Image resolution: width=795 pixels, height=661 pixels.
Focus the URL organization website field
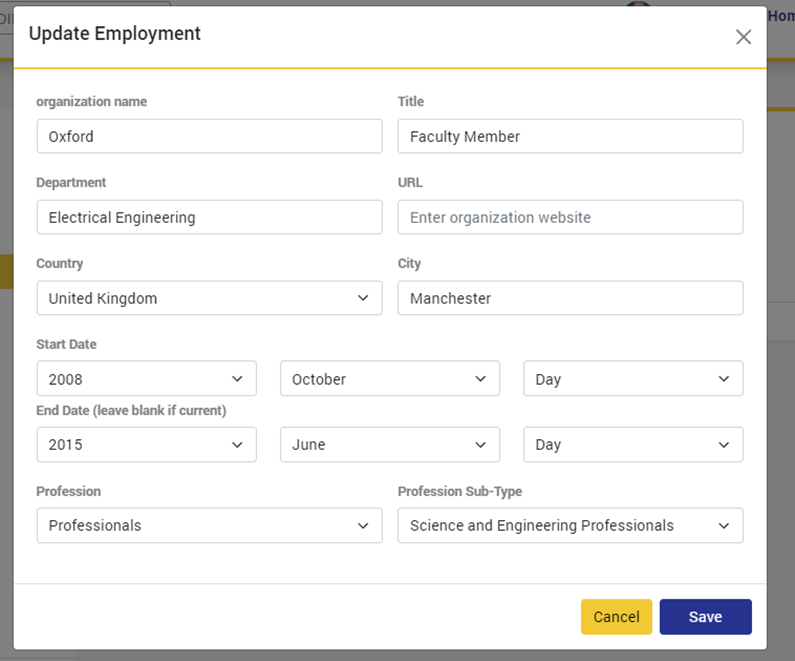(570, 218)
